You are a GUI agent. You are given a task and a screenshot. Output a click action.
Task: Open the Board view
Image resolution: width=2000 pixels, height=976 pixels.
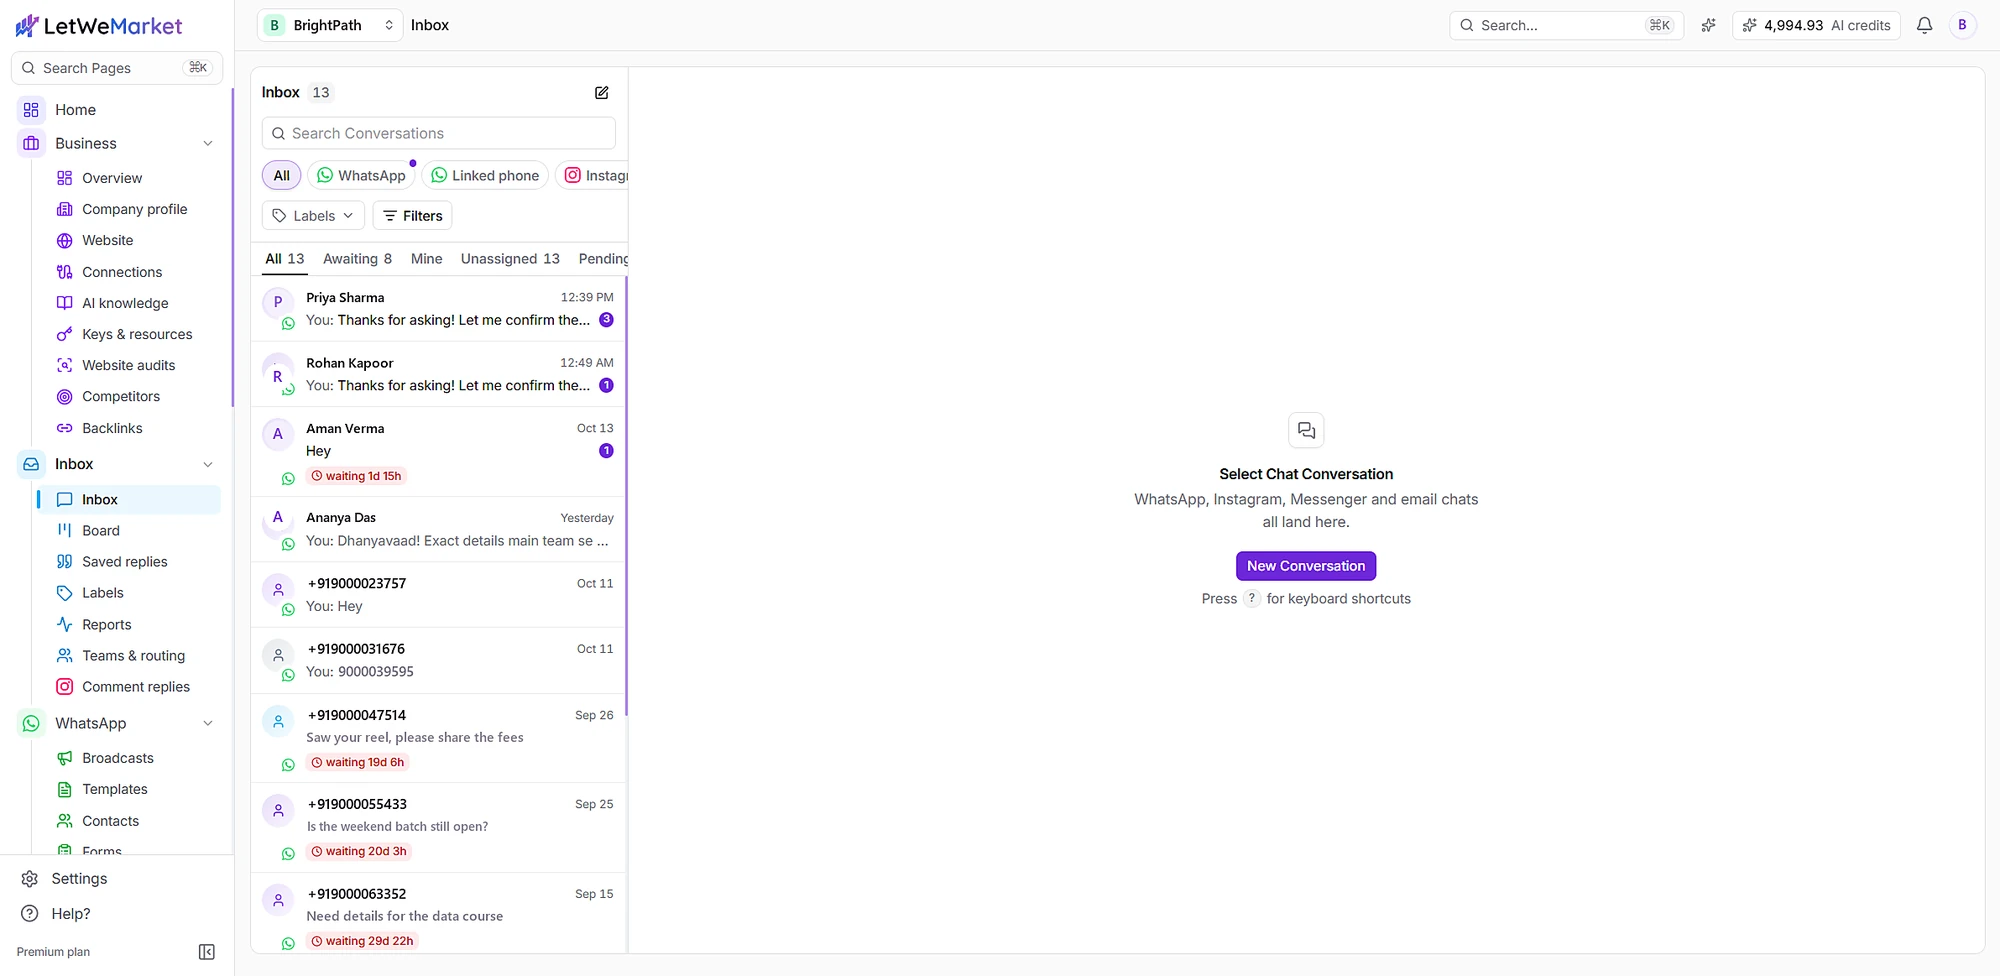[x=101, y=531]
